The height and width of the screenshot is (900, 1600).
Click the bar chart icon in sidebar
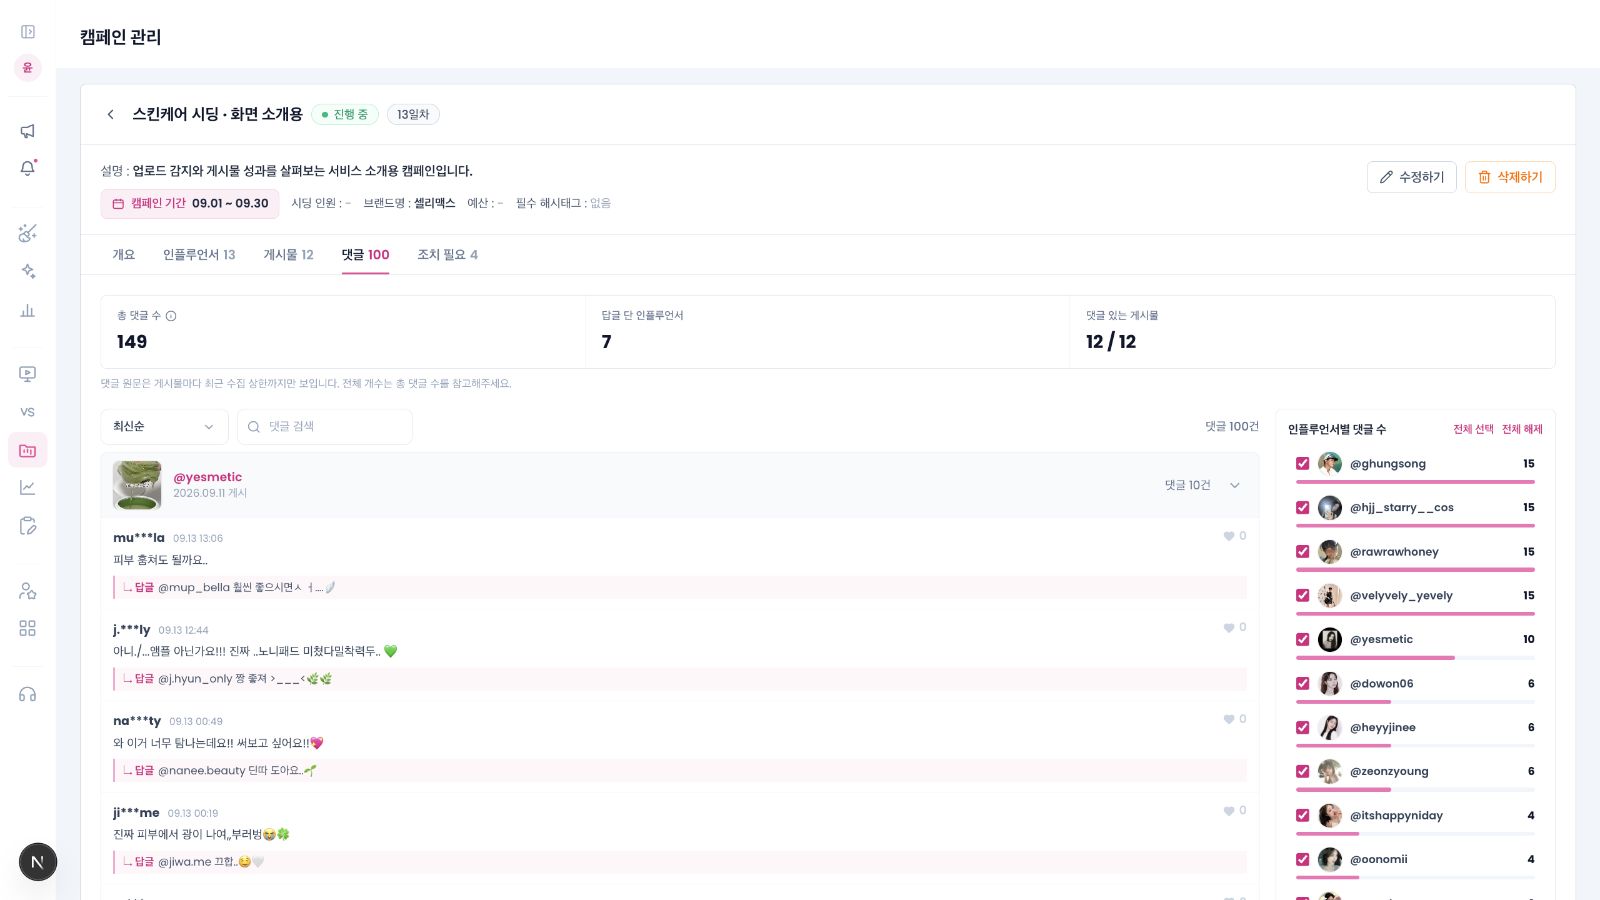click(x=28, y=310)
